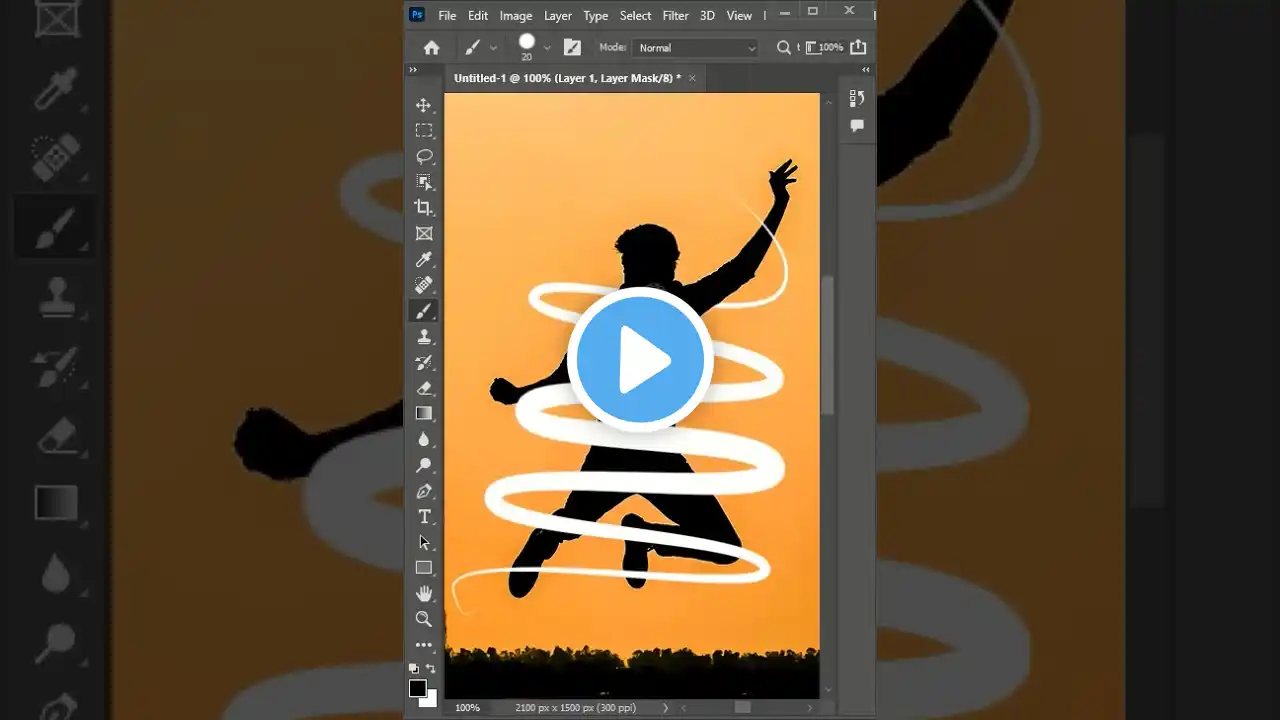
Task: Select the Object Selection tool
Action: click(424, 182)
